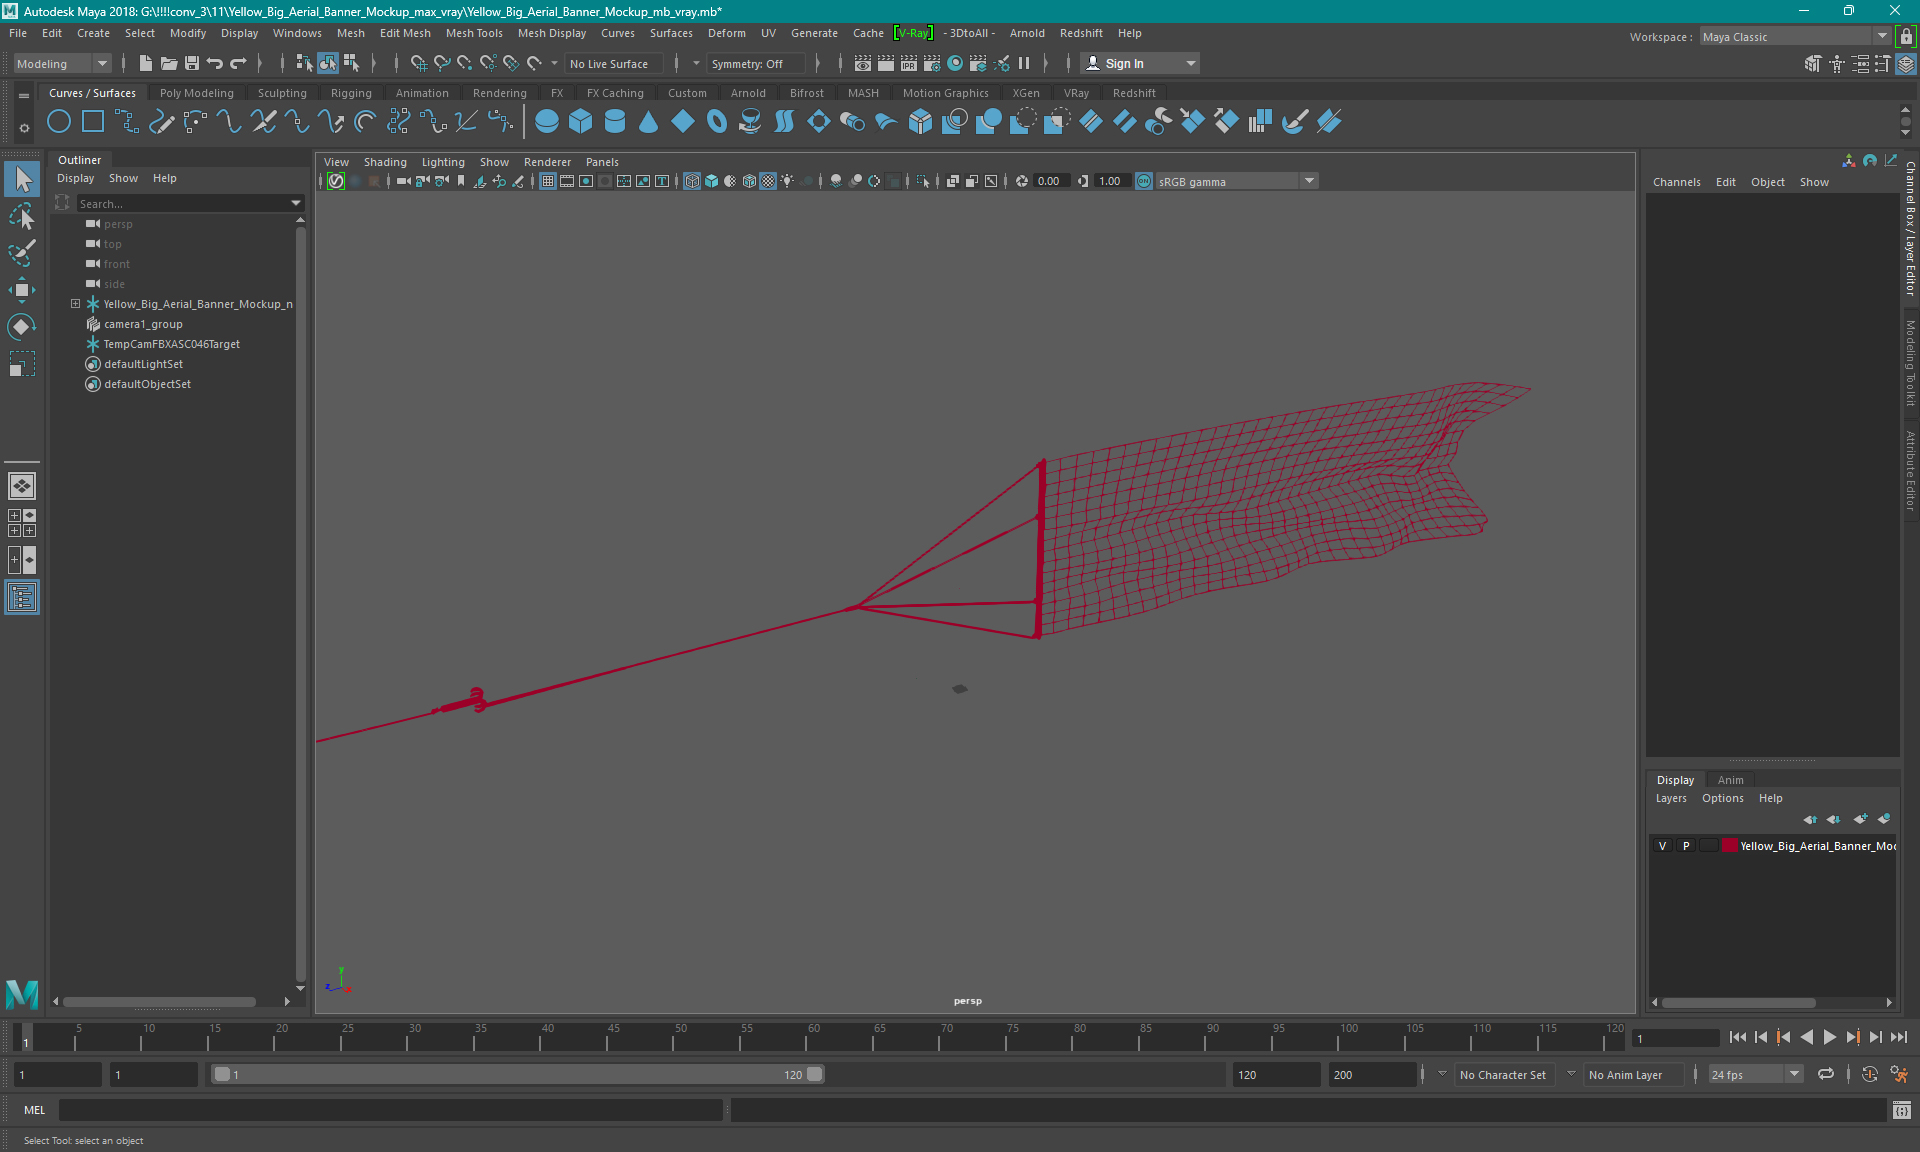Activate the Scale tool in the toolbox
This screenshot has height=1152, width=1920.
[22, 364]
